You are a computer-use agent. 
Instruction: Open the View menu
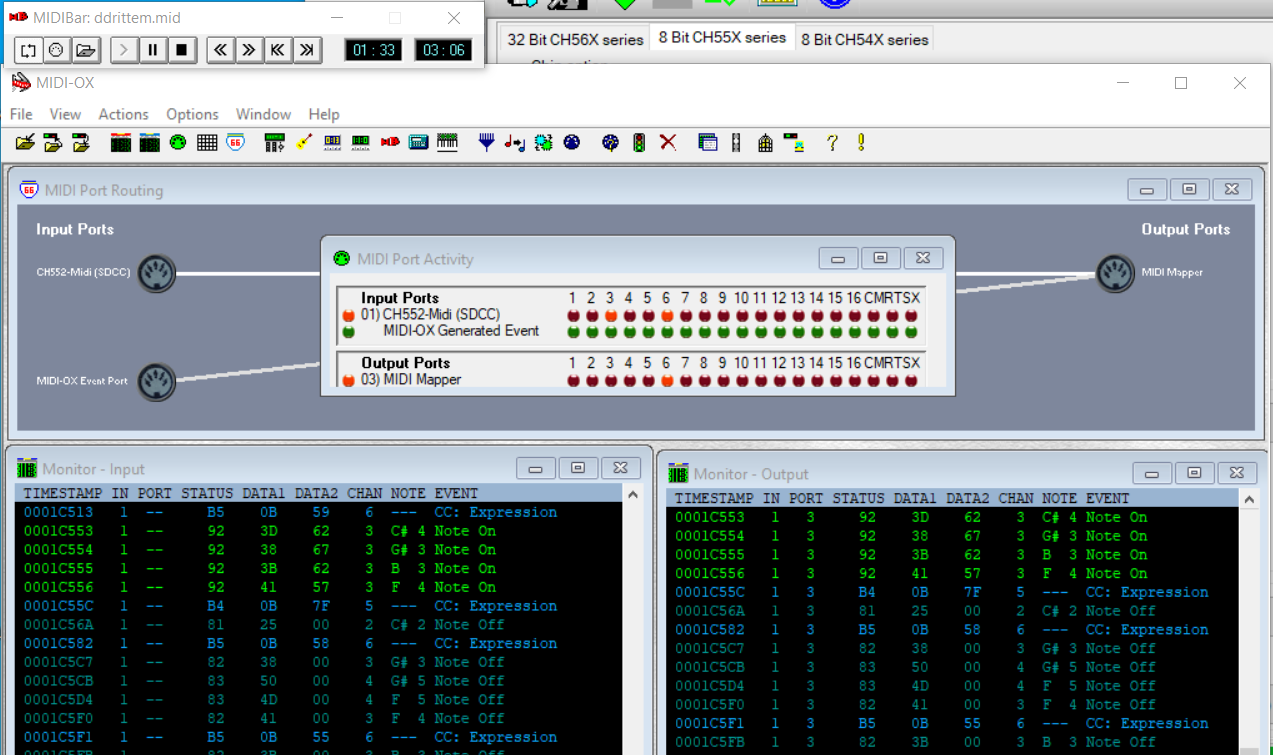pyautogui.click(x=65, y=114)
